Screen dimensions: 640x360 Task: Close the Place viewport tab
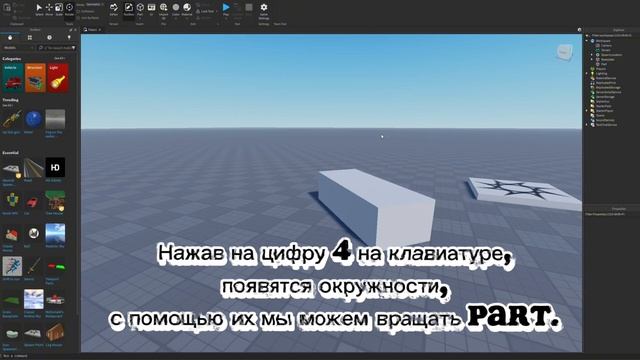100,30
